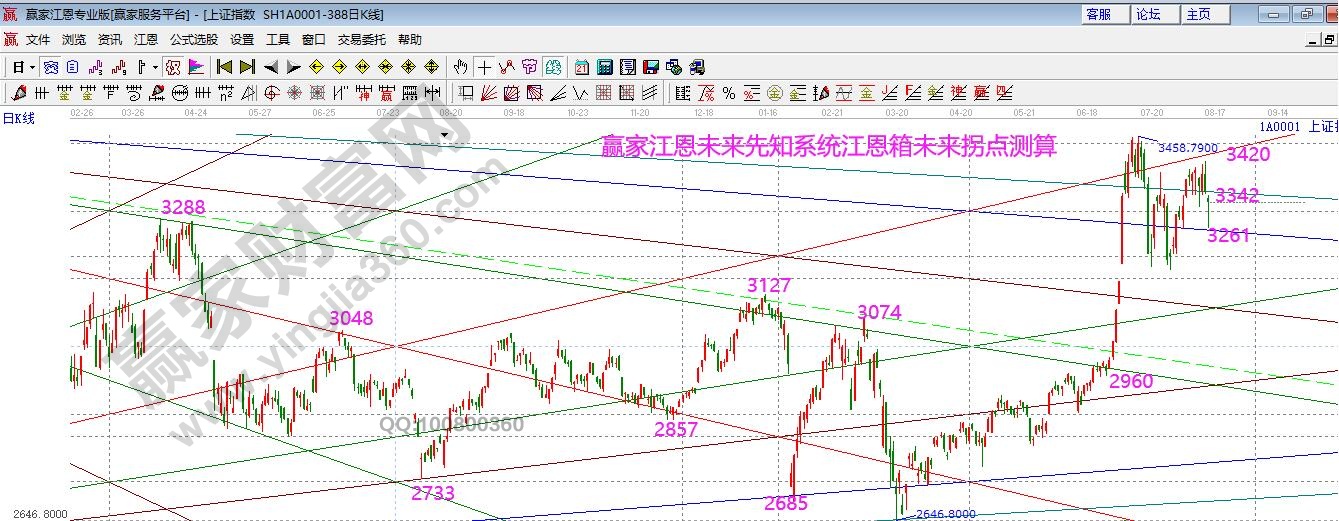
Task: Click the calendar icon showing 21
Action: 581,67
